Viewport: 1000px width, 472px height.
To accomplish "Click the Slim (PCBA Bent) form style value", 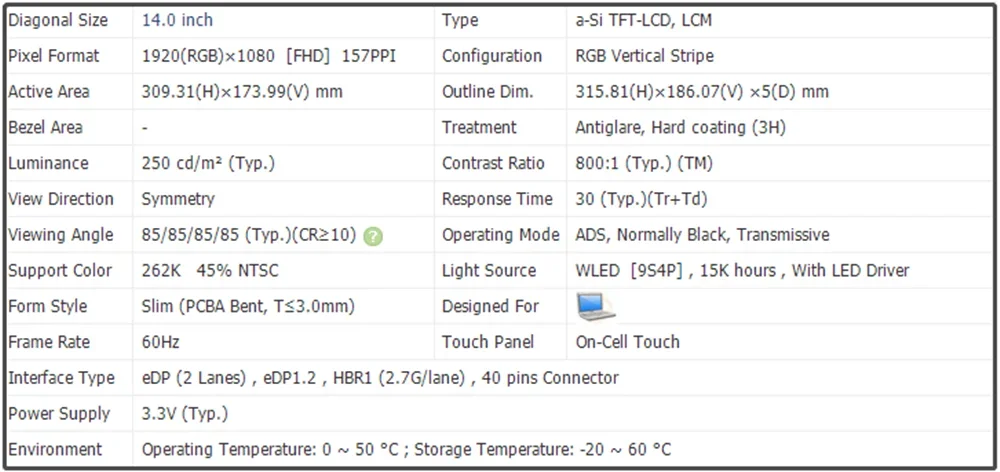I will pyautogui.click(x=248, y=307).
